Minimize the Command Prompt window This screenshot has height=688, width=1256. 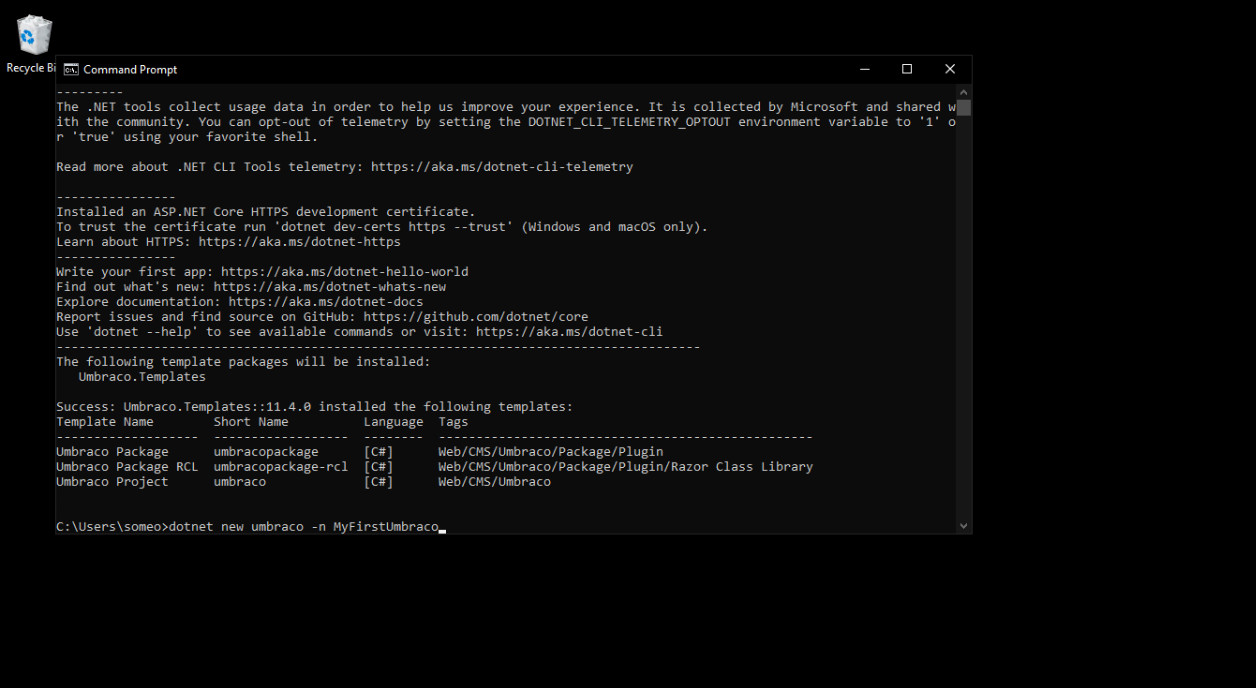point(863,69)
